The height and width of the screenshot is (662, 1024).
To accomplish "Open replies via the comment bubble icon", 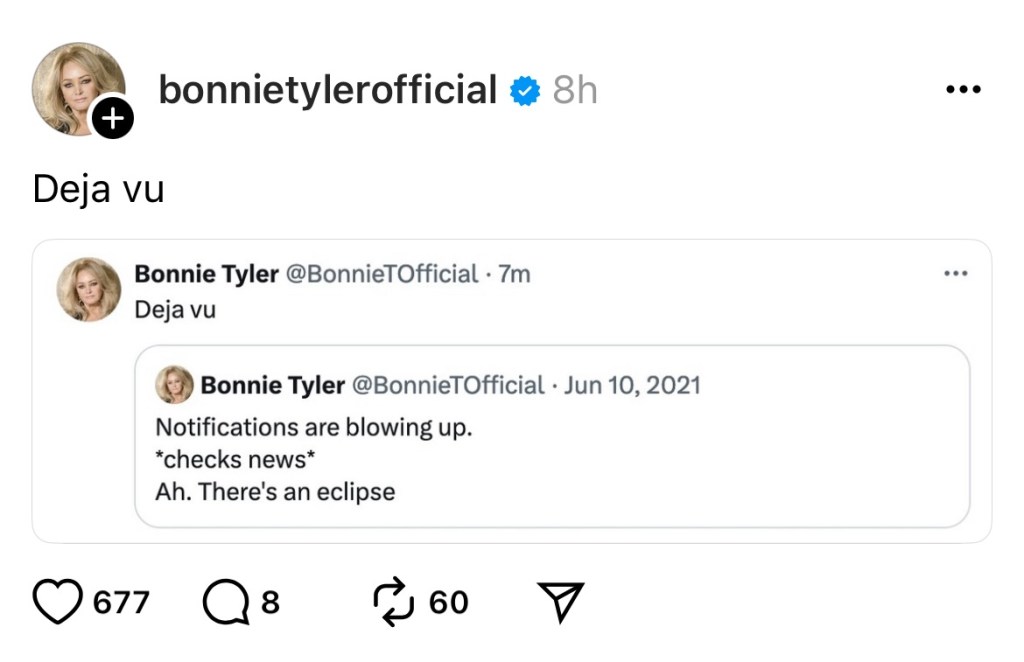I will 224,602.
